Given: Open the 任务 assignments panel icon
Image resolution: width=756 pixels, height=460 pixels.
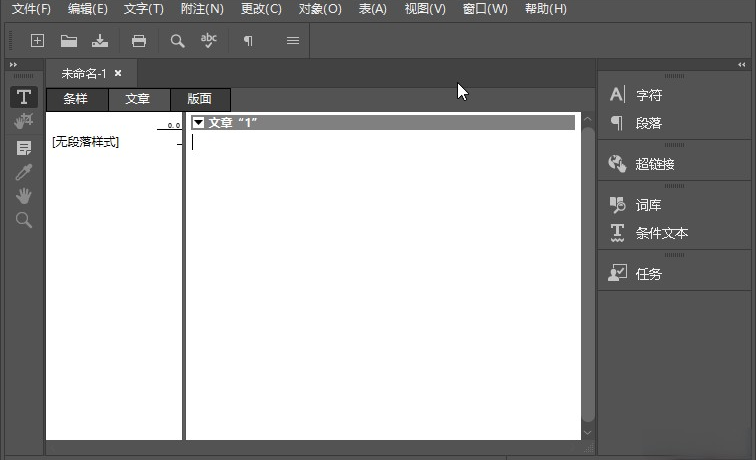Looking at the screenshot, I should (618, 273).
